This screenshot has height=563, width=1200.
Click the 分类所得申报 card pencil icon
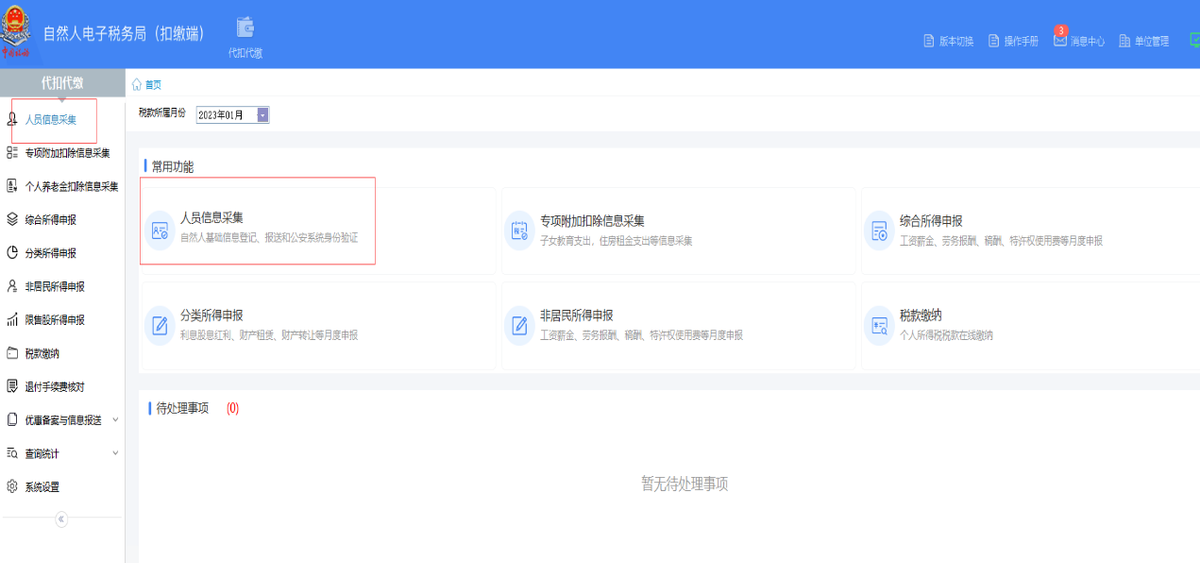(x=159, y=325)
